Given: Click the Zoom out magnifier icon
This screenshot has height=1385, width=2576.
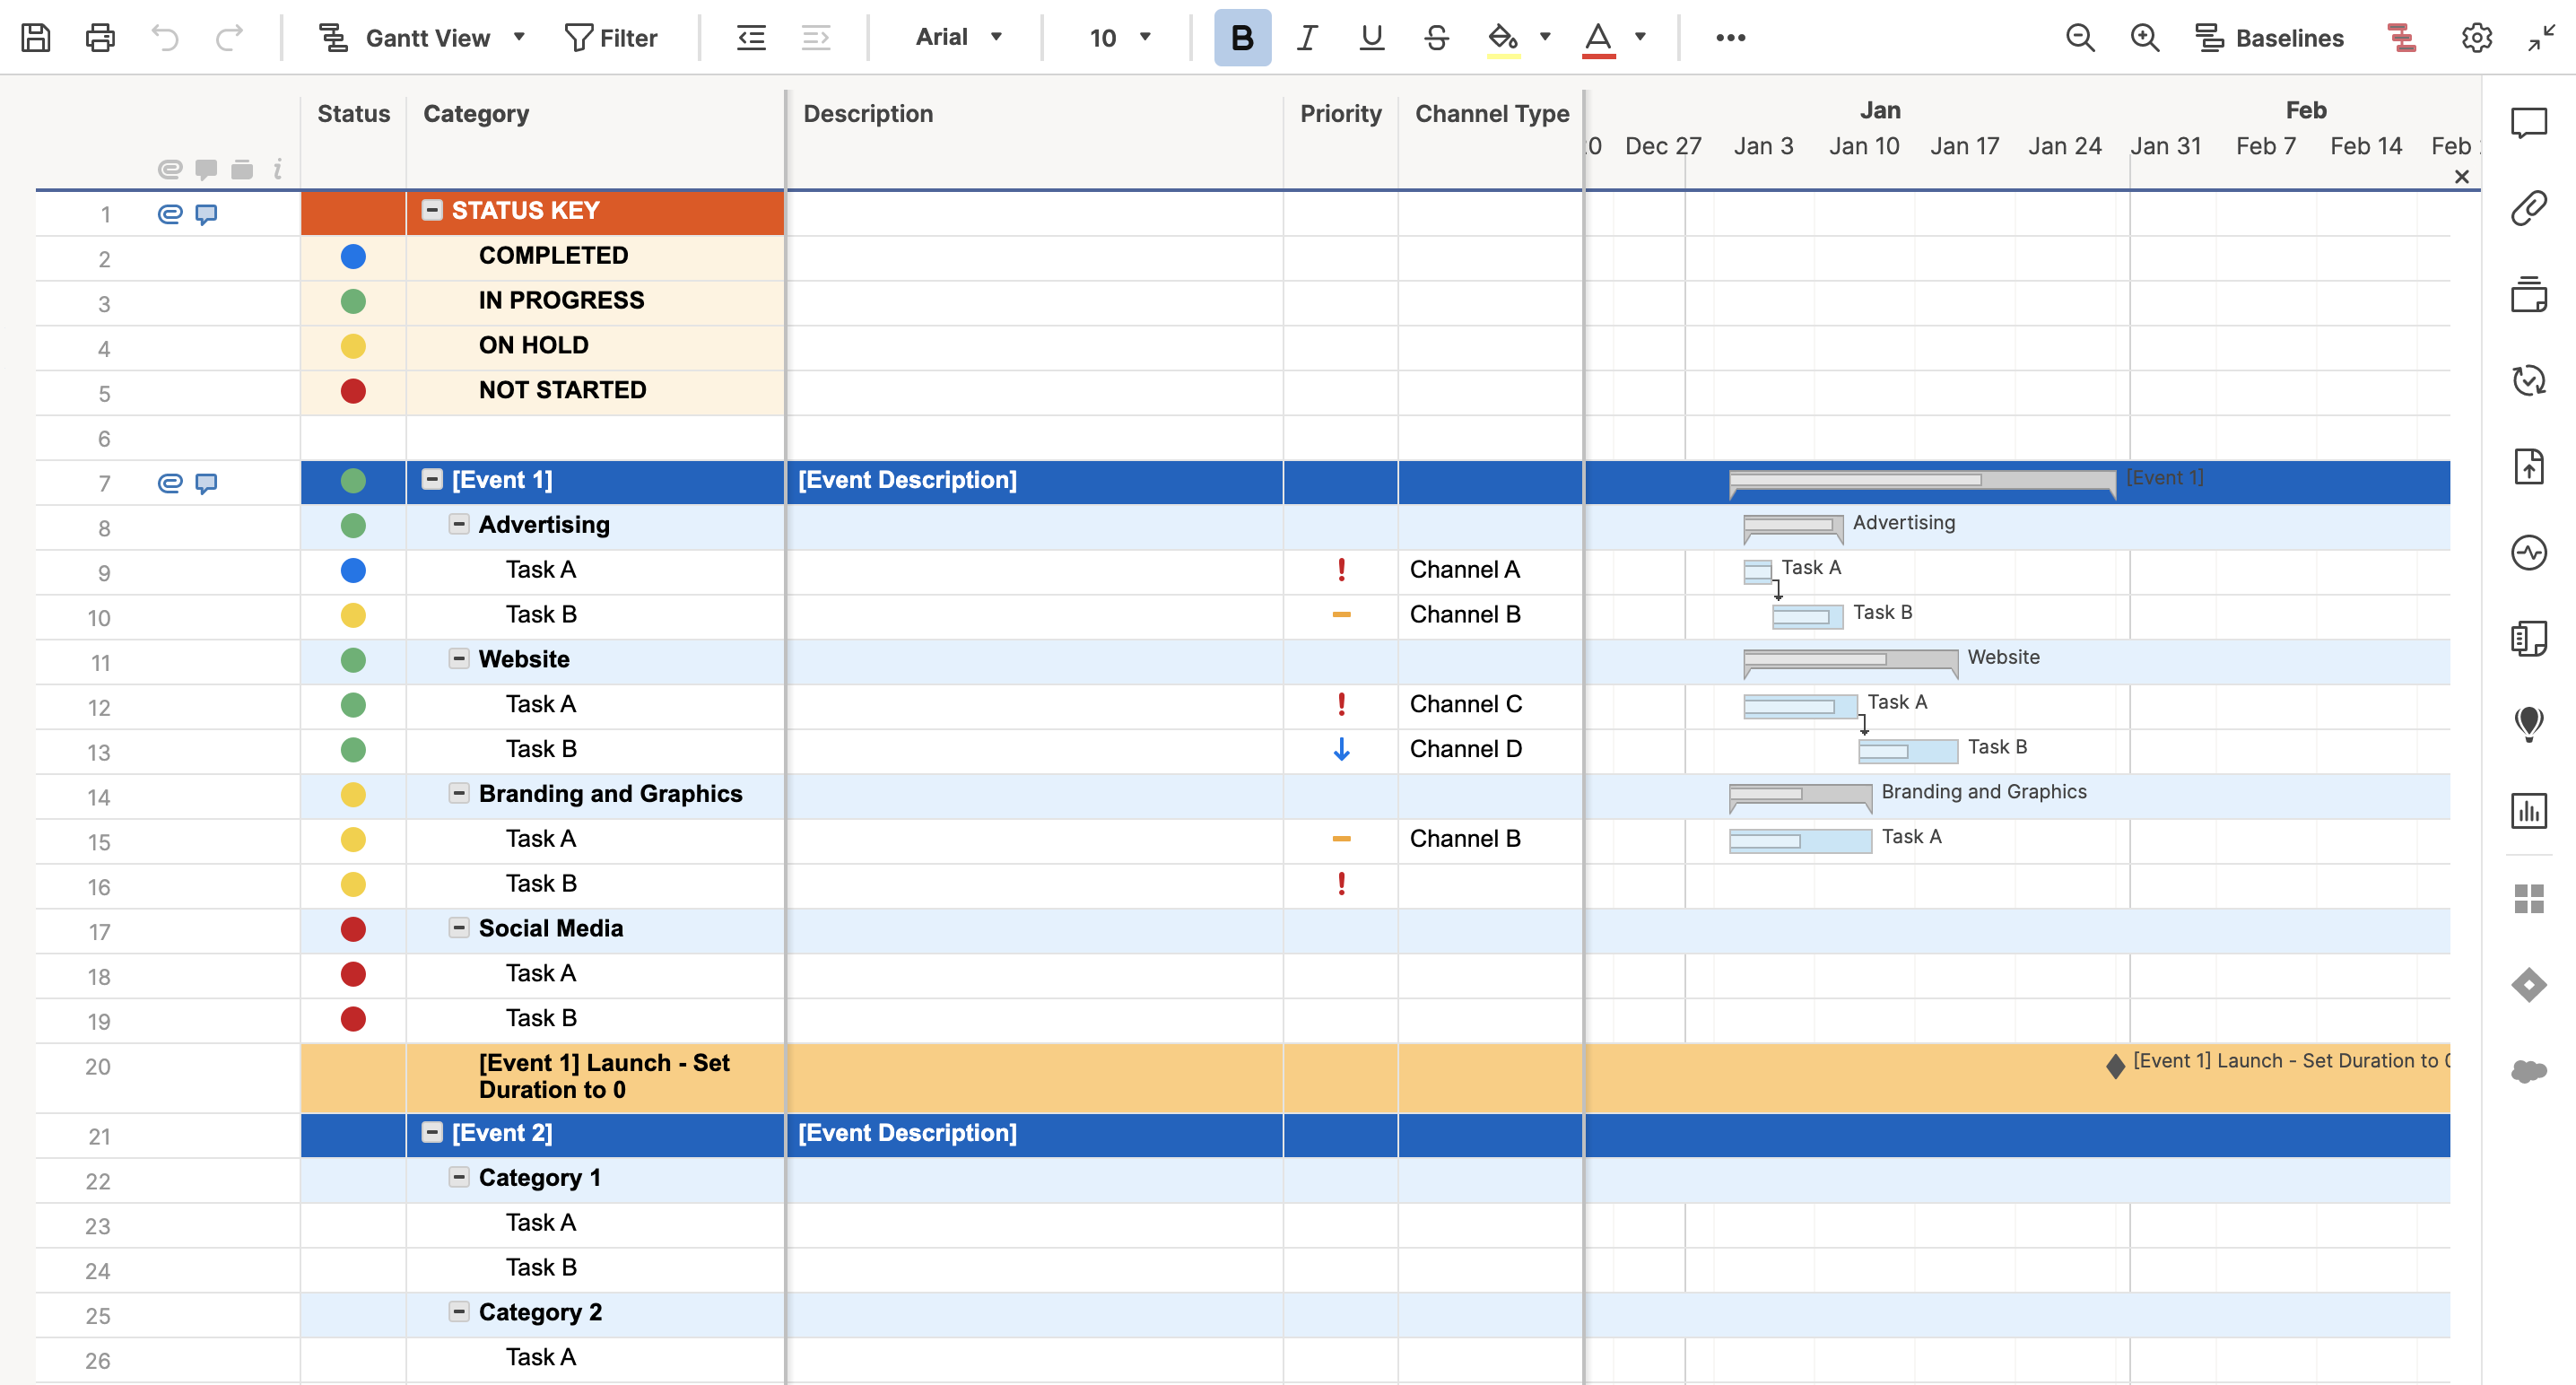Looking at the screenshot, I should tap(2080, 38).
